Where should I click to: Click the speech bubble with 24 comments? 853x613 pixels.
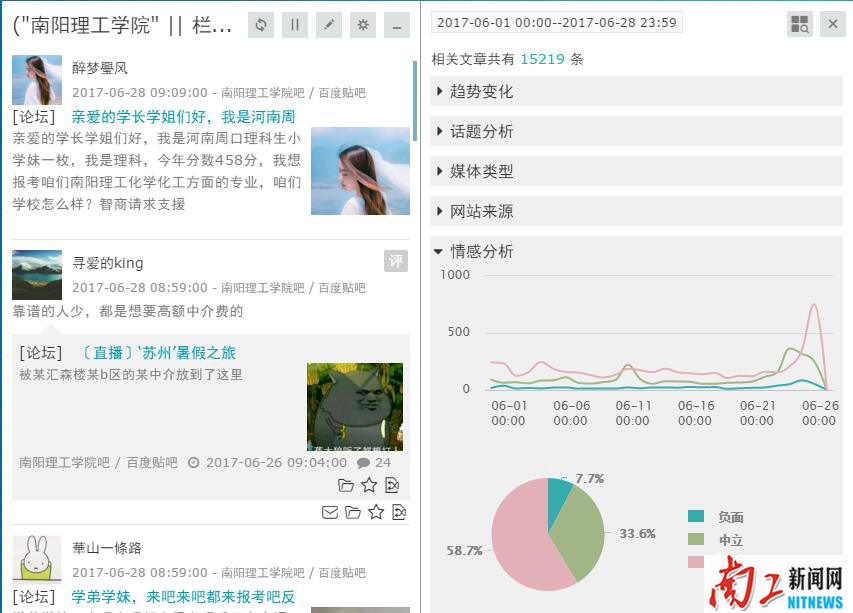(364, 462)
